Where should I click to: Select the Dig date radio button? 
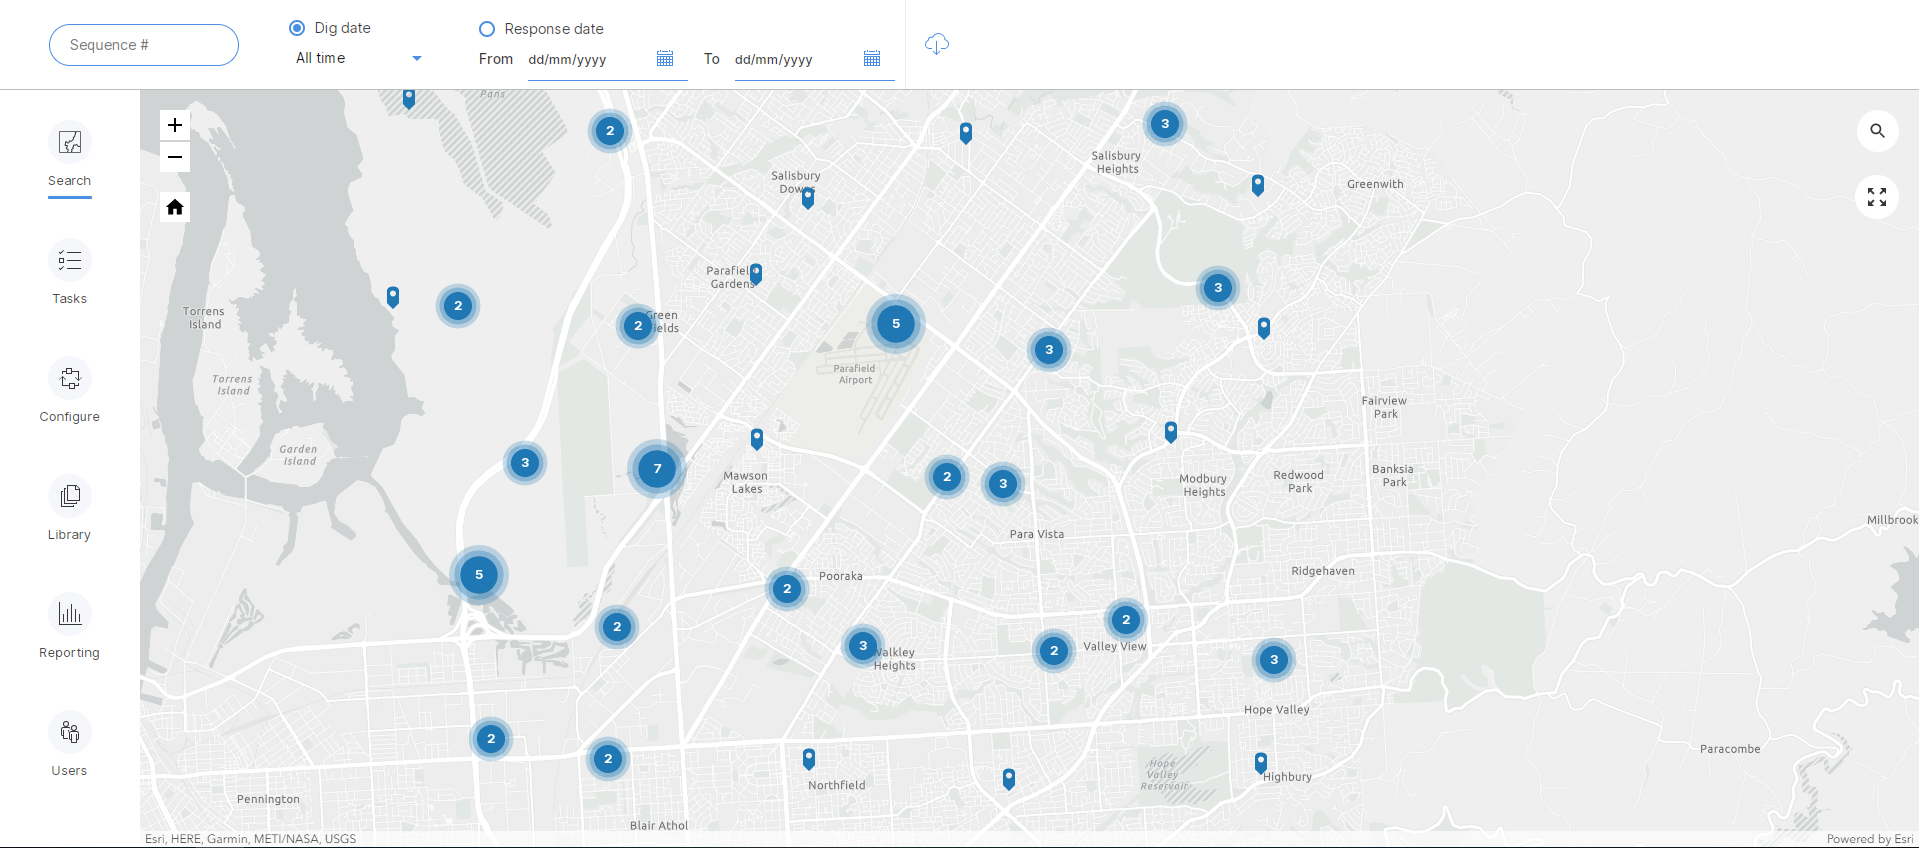(297, 28)
